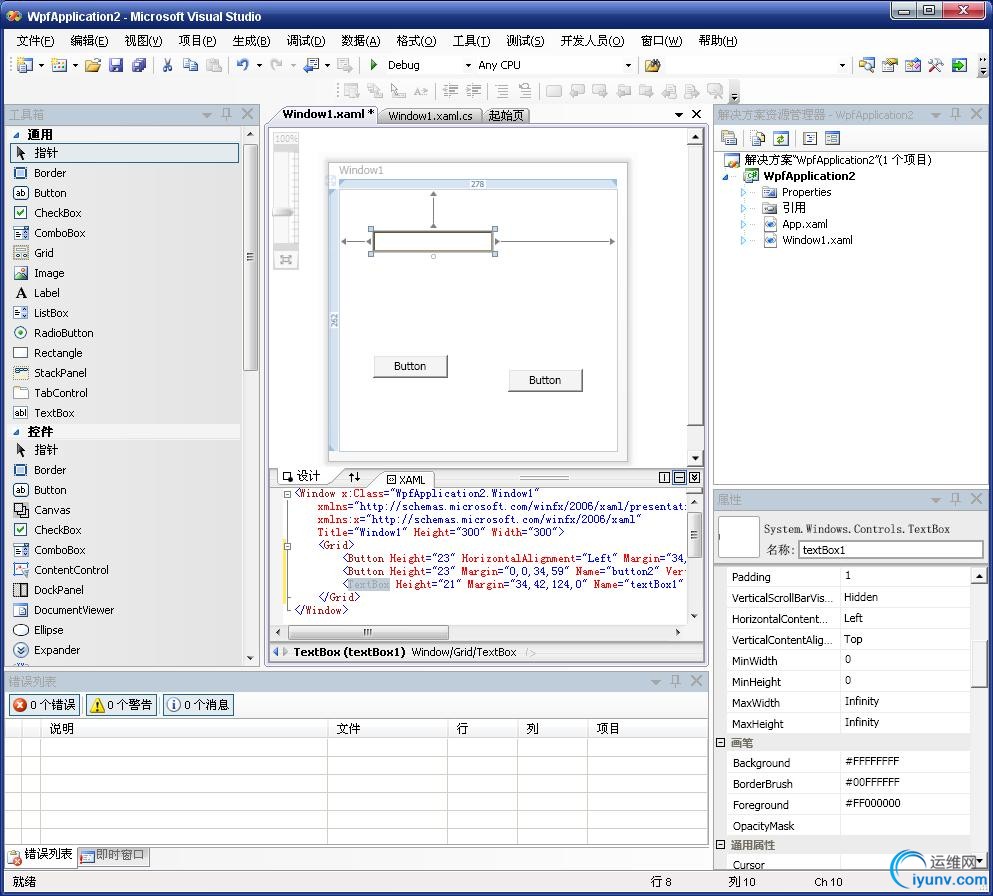Switch to the Window1.xaml.cs tab
The width and height of the screenshot is (993, 896).
point(431,116)
